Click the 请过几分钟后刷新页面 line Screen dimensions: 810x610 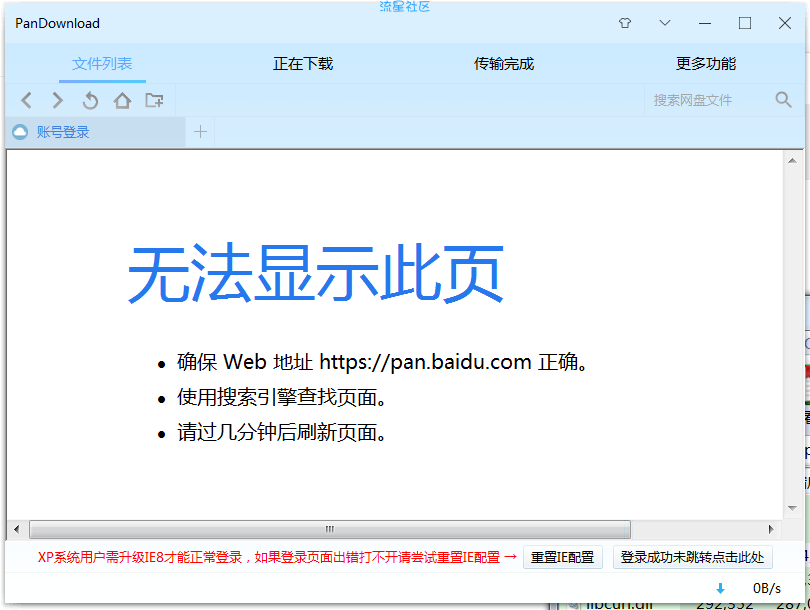point(281,433)
